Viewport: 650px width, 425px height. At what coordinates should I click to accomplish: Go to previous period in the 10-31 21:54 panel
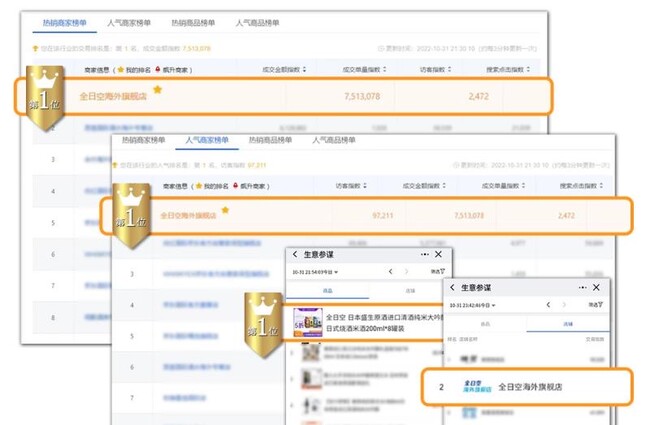coord(390,271)
